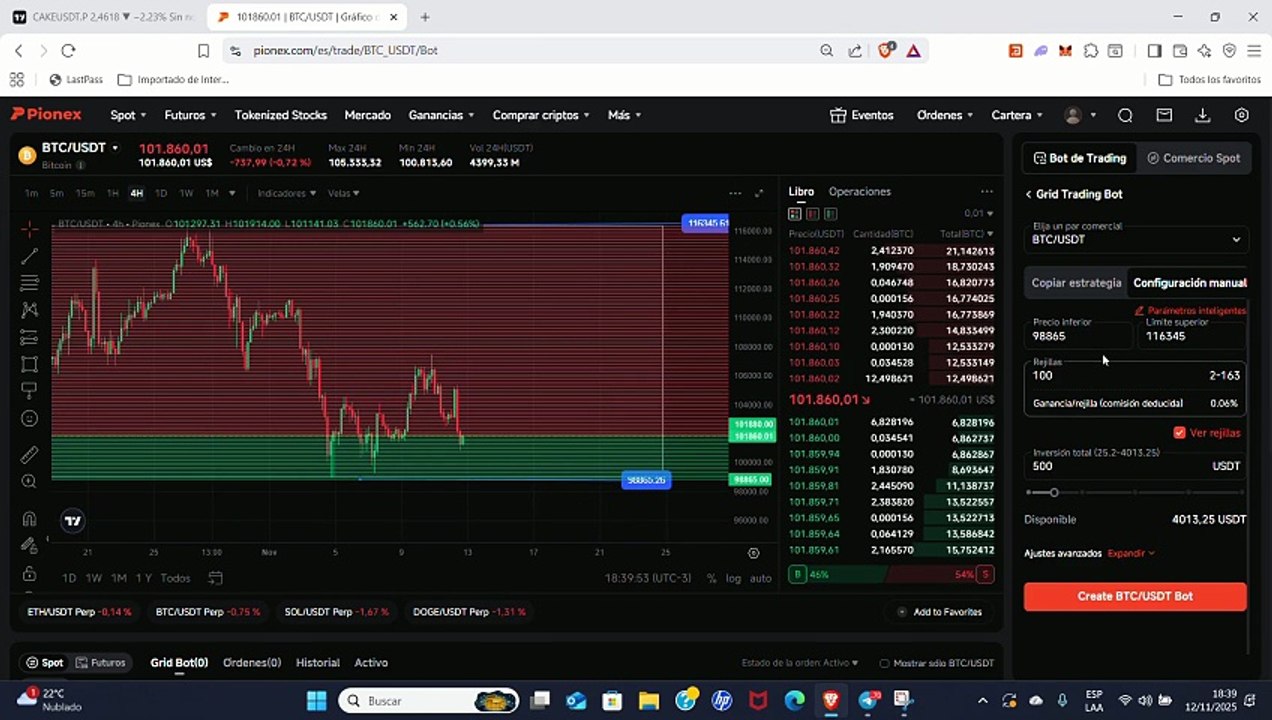
Task: Open order book more-options ellipsis
Action: coord(987,192)
